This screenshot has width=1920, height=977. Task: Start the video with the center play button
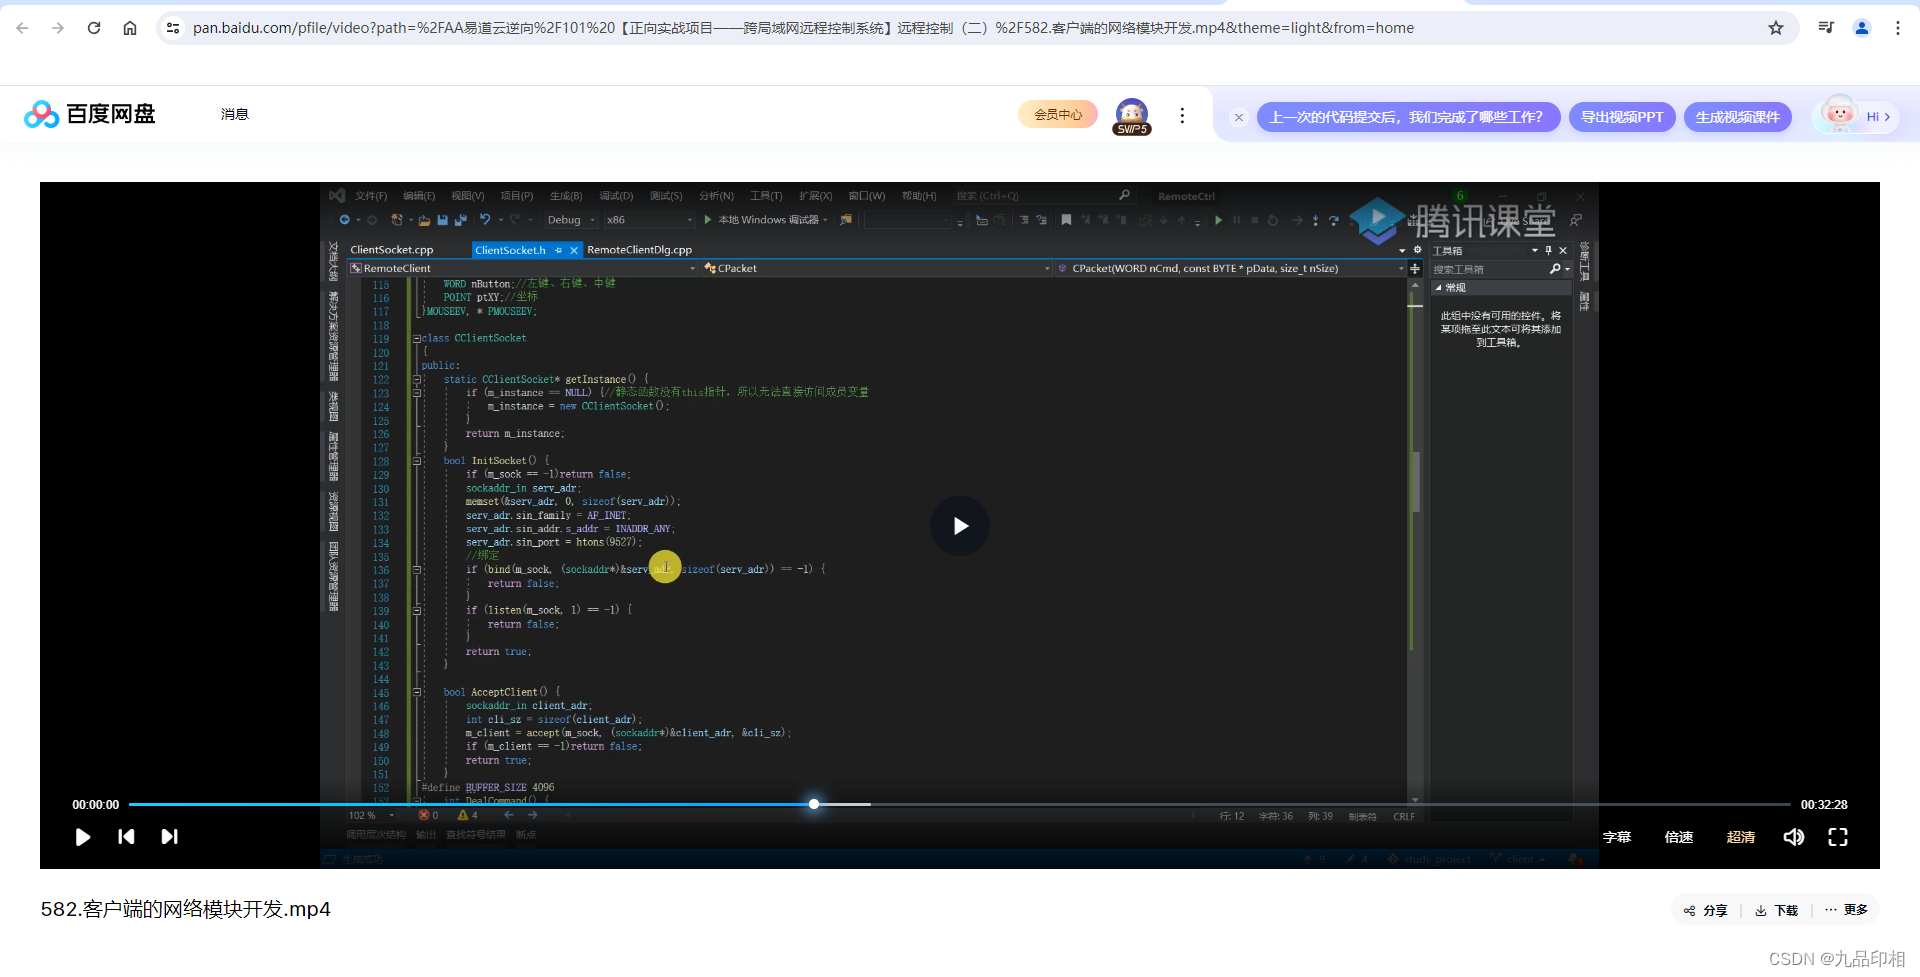coord(960,526)
